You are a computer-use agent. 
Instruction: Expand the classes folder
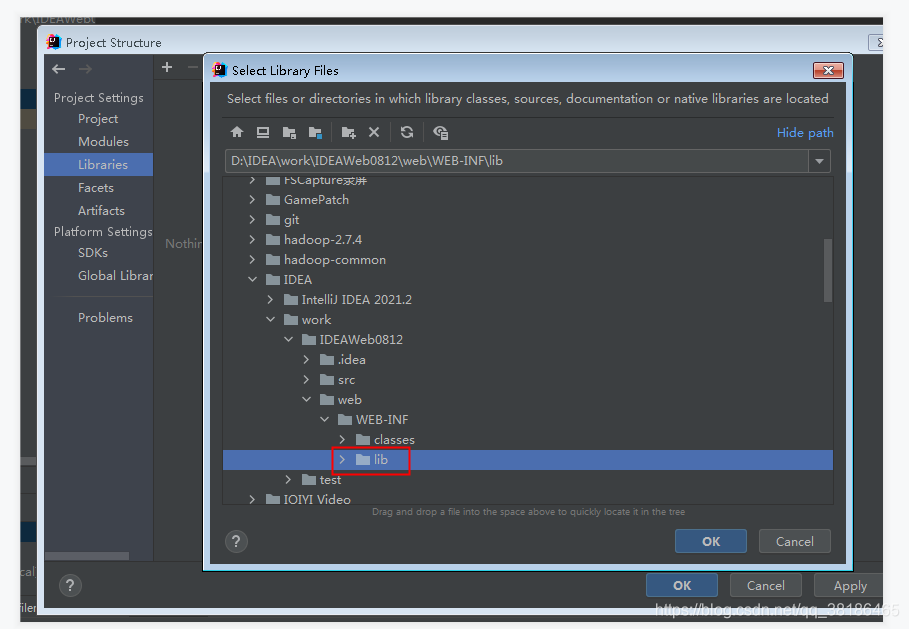pyautogui.click(x=342, y=439)
